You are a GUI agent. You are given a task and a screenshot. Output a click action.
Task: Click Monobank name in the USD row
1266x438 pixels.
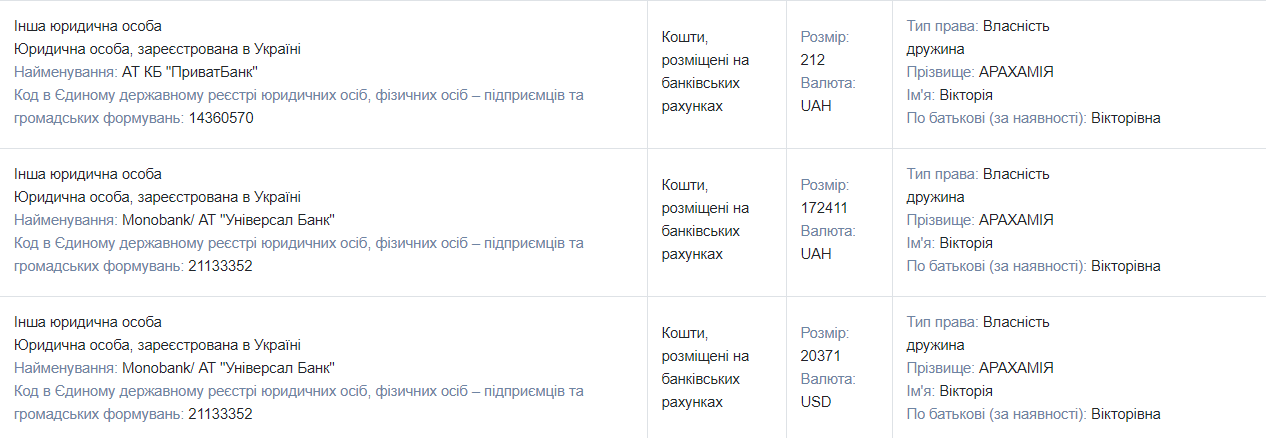pyautogui.click(x=228, y=368)
